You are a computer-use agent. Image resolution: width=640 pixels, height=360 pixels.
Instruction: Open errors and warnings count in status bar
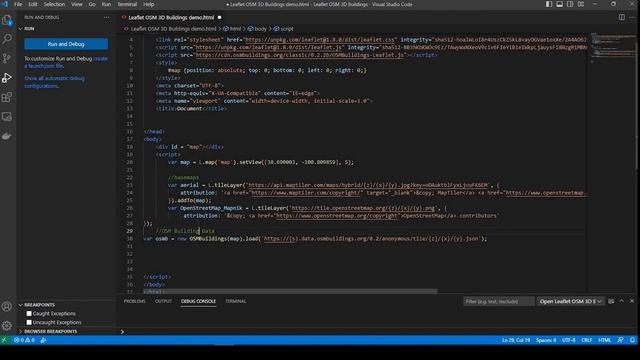24,340
